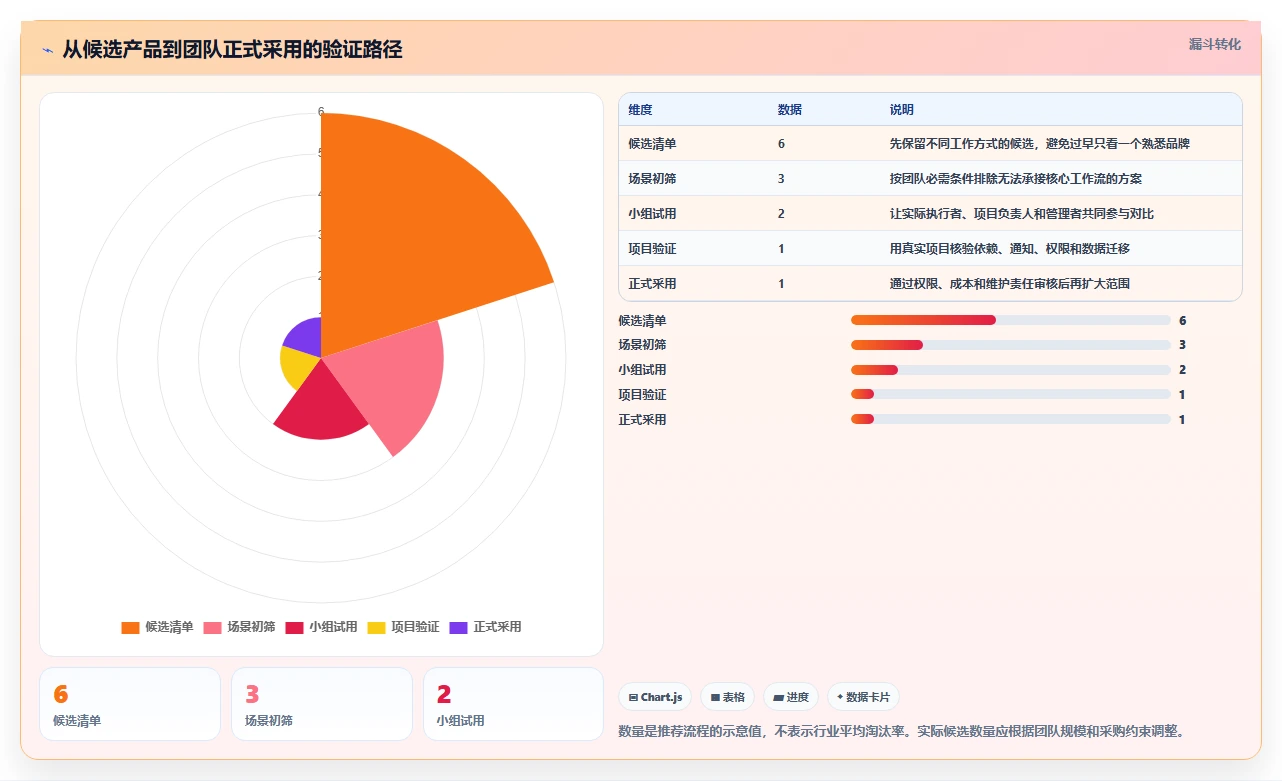Click the 说明 column header
The height and width of the screenshot is (781, 1282).
pos(902,110)
